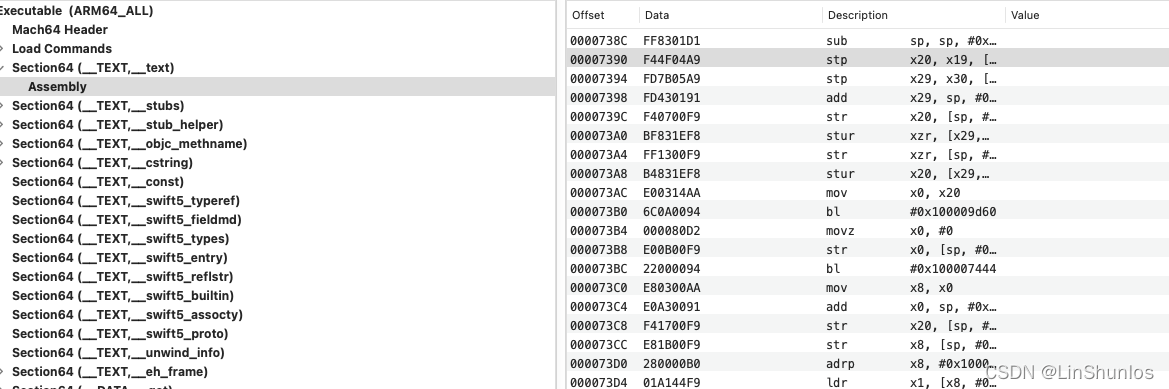Click data bytes FF1300F9
Viewport: 1169px width, 389px height.
672,154
